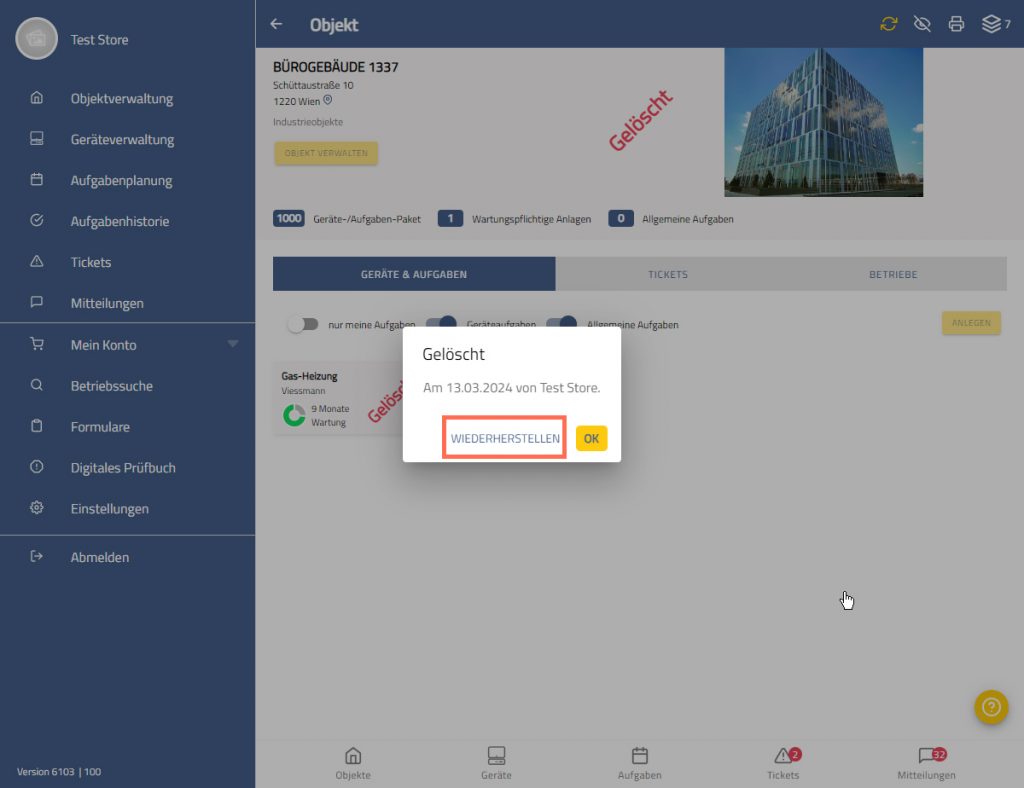
Task: Open the yellow help question button
Action: coord(990,707)
